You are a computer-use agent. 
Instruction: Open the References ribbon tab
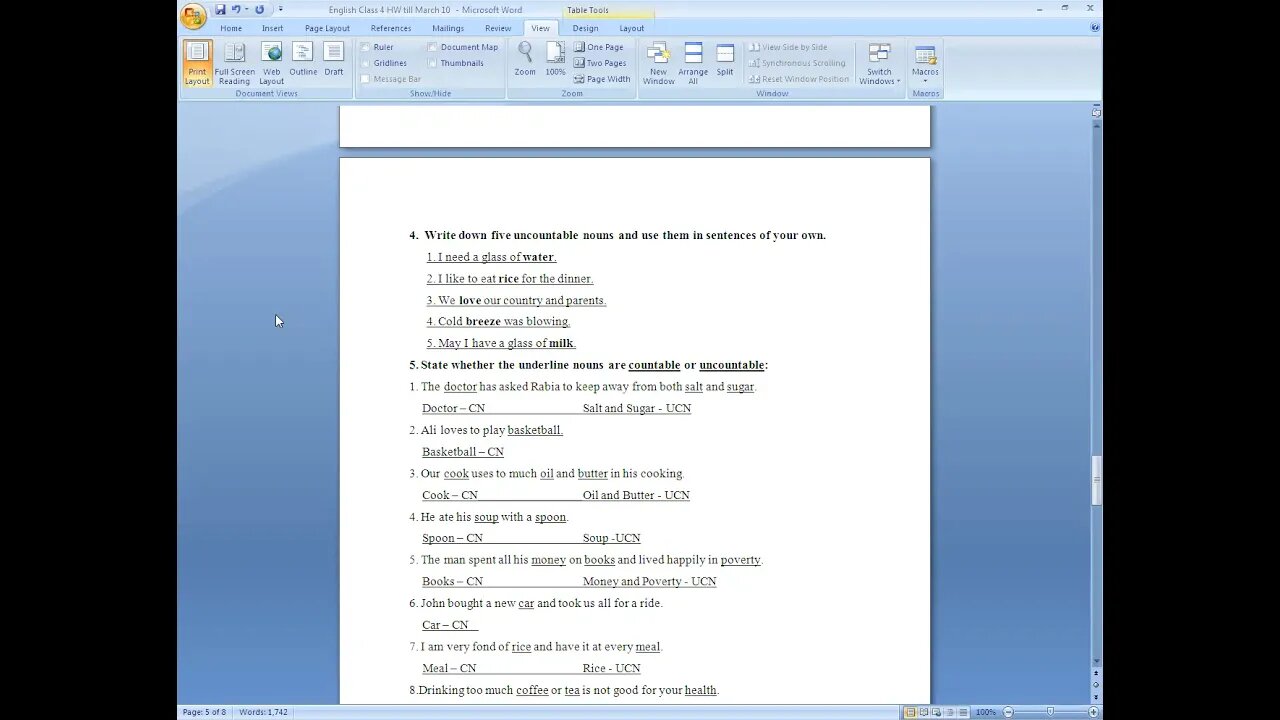coord(391,28)
